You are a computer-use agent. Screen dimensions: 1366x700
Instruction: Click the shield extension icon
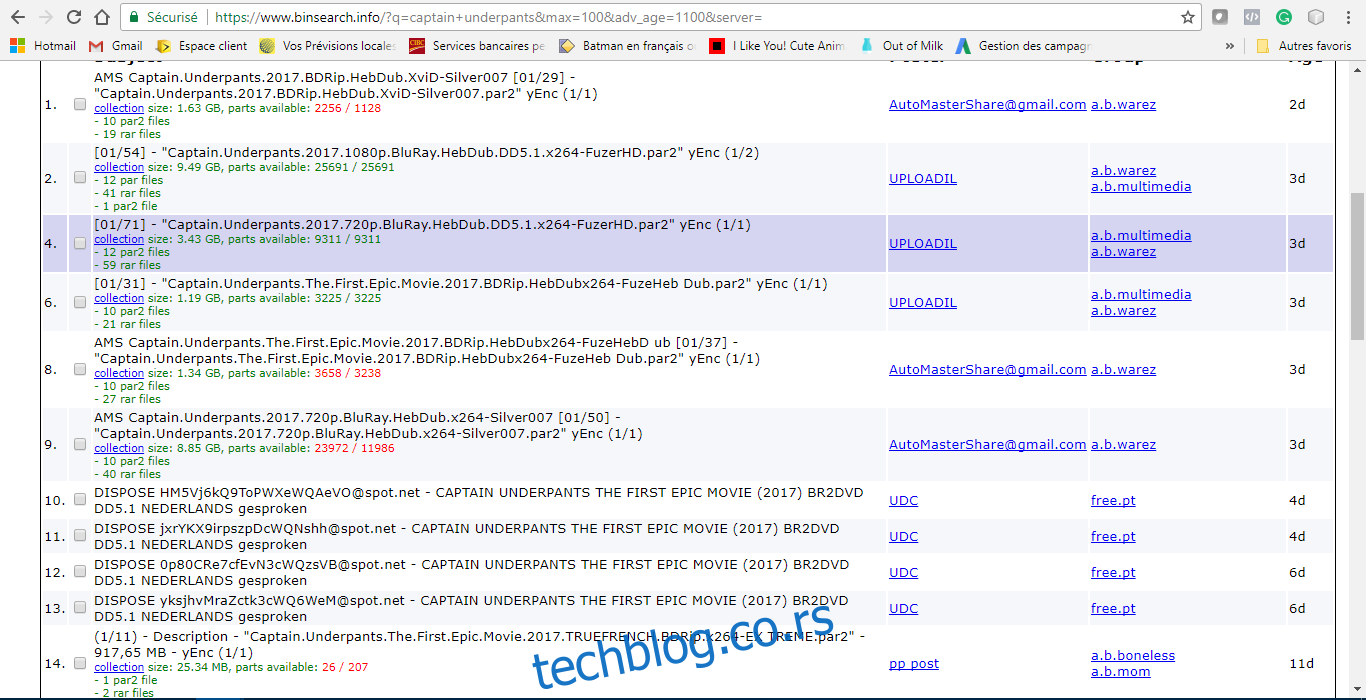pyautogui.click(x=1220, y=17)
